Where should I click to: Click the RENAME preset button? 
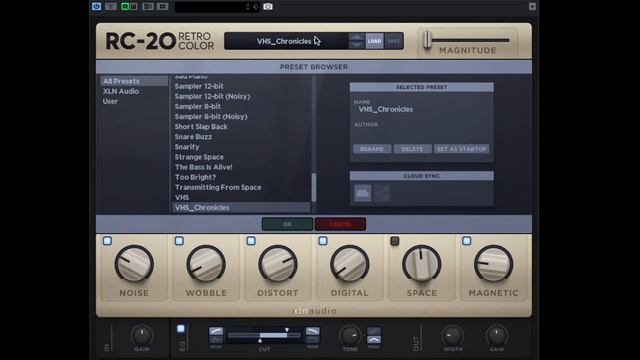click(372, 149)
